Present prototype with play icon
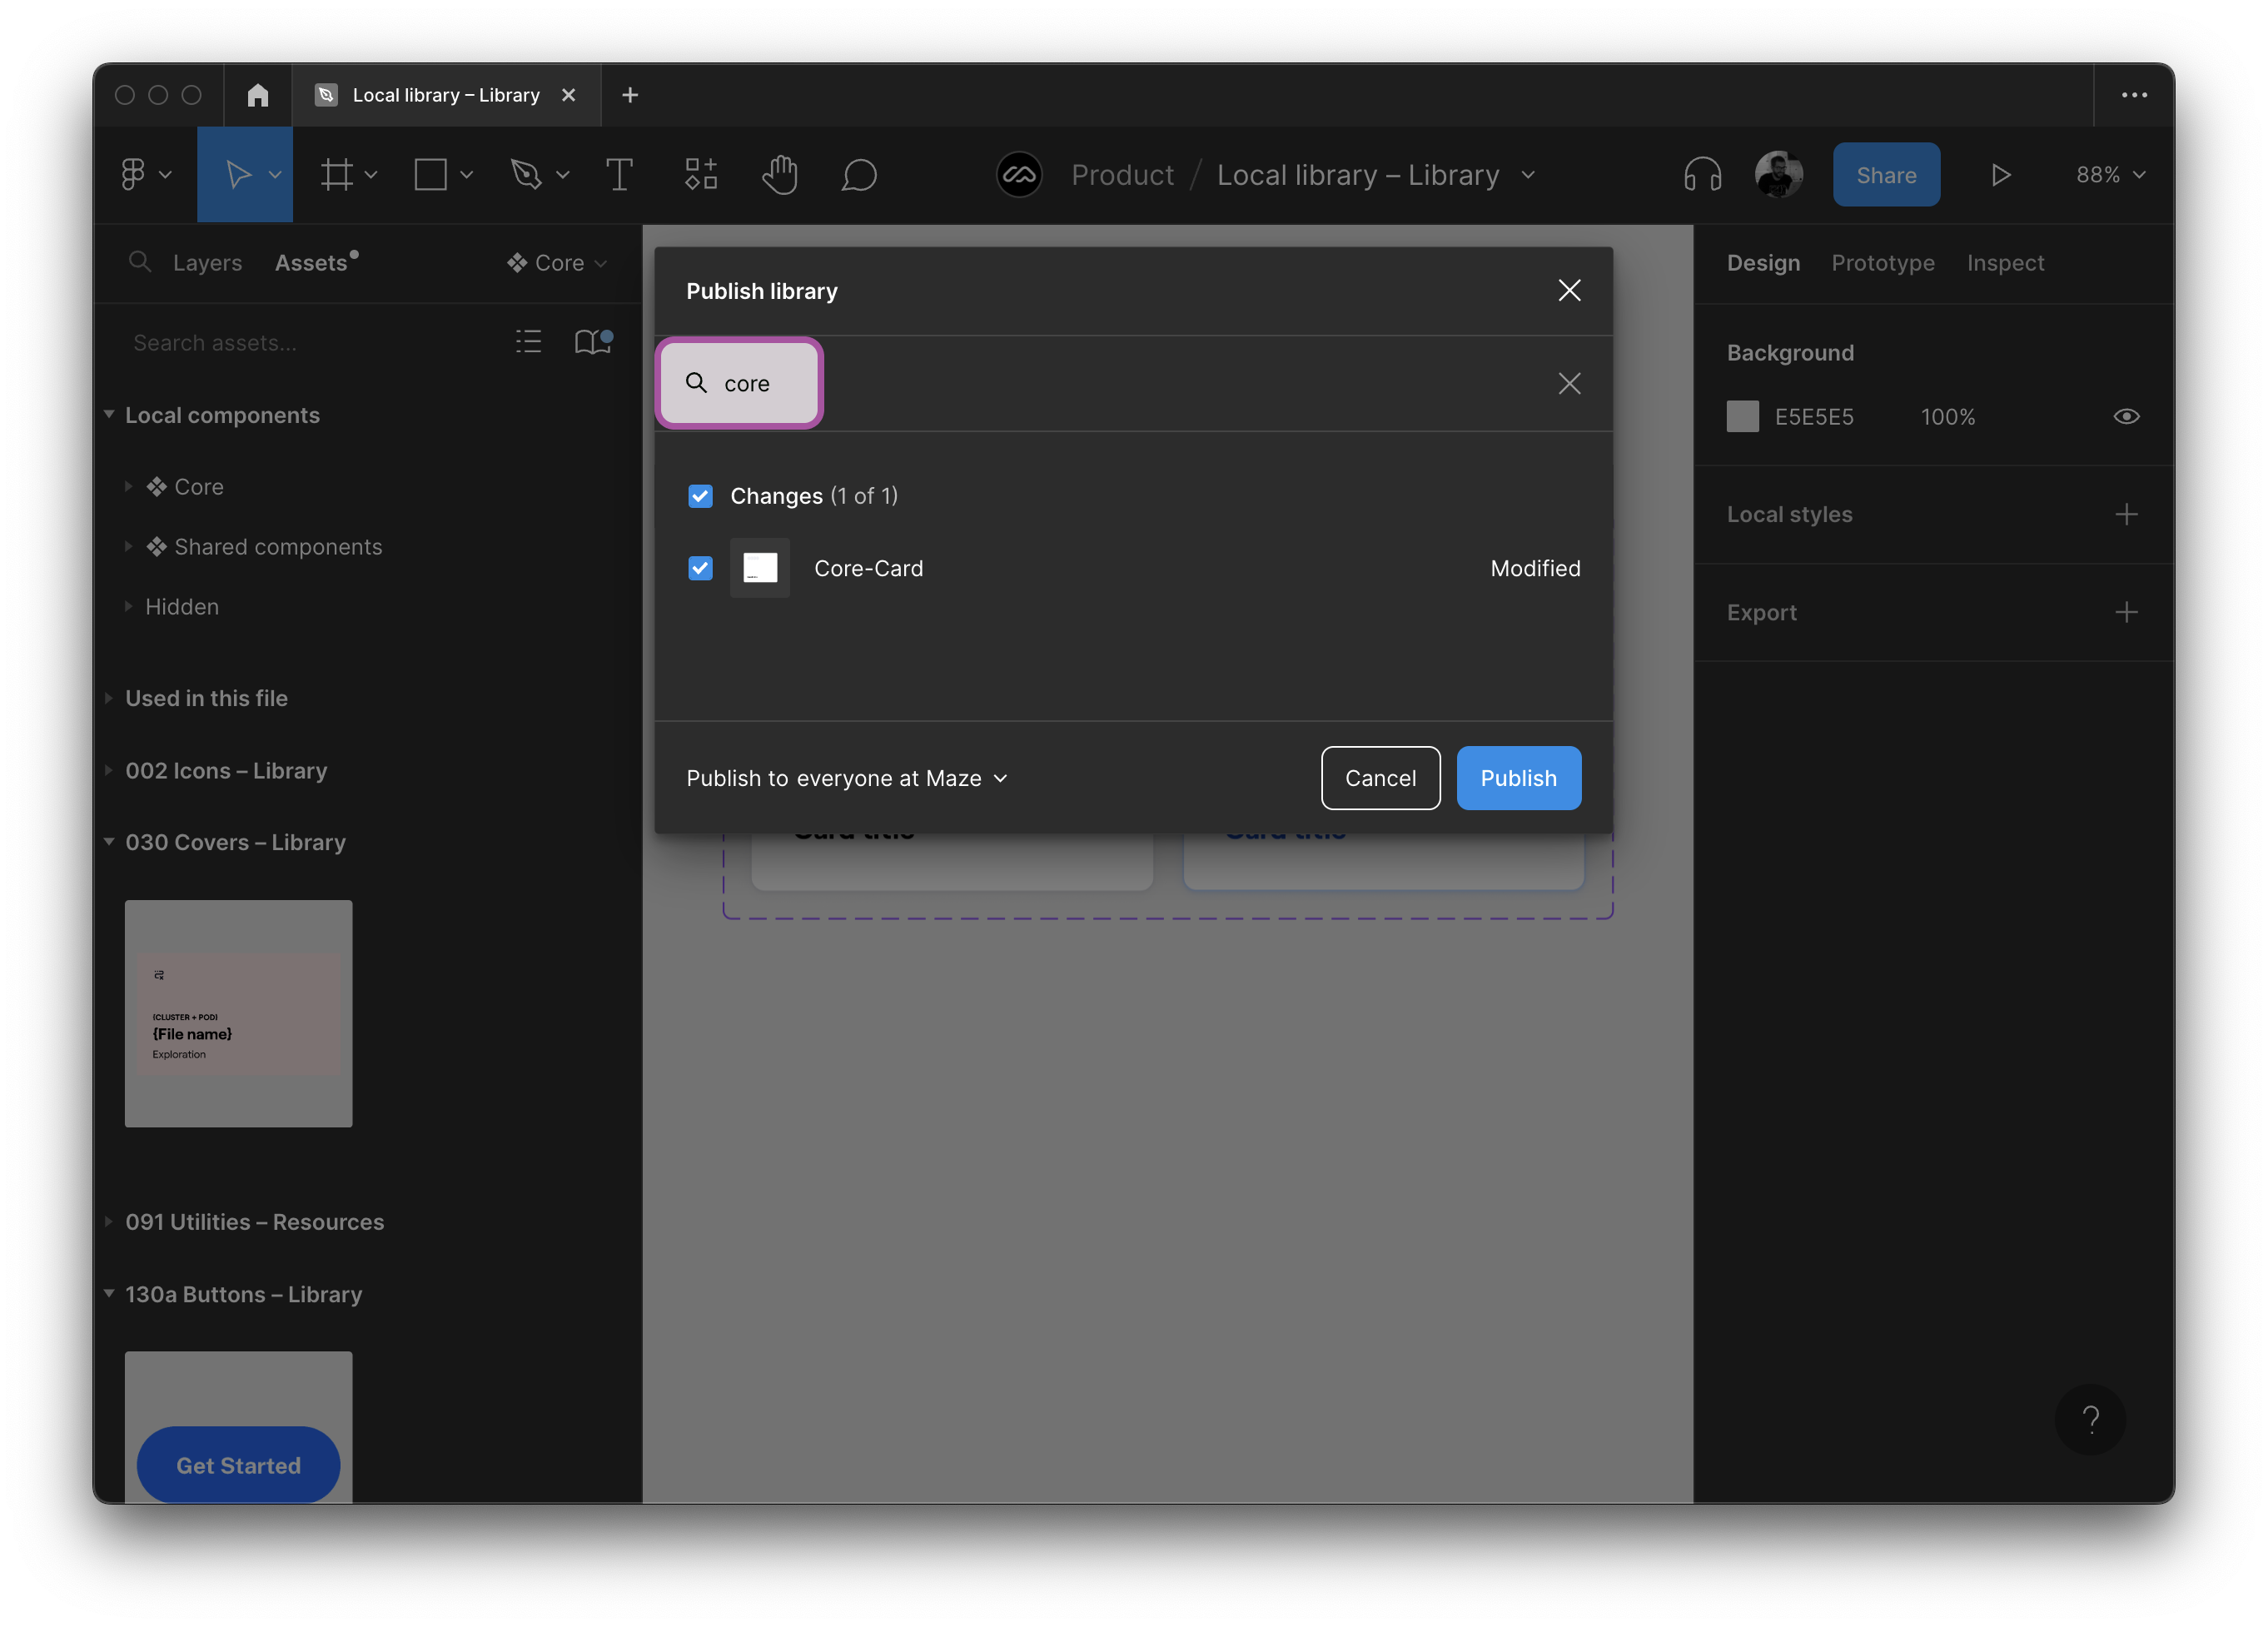This screenshot has width=2268, height=1627. coord(2000,175)
